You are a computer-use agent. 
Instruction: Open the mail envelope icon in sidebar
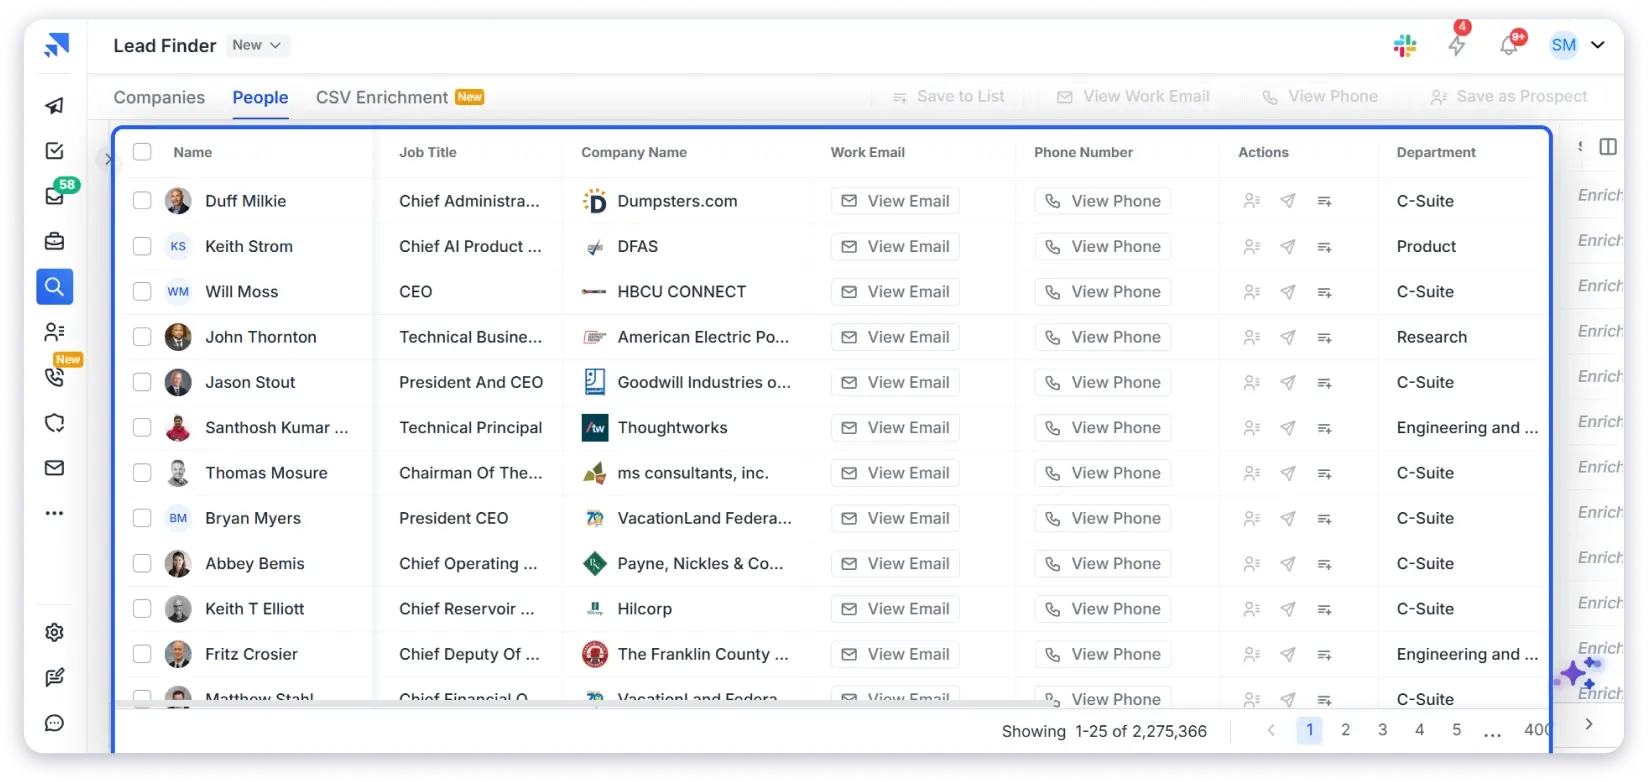55,468
